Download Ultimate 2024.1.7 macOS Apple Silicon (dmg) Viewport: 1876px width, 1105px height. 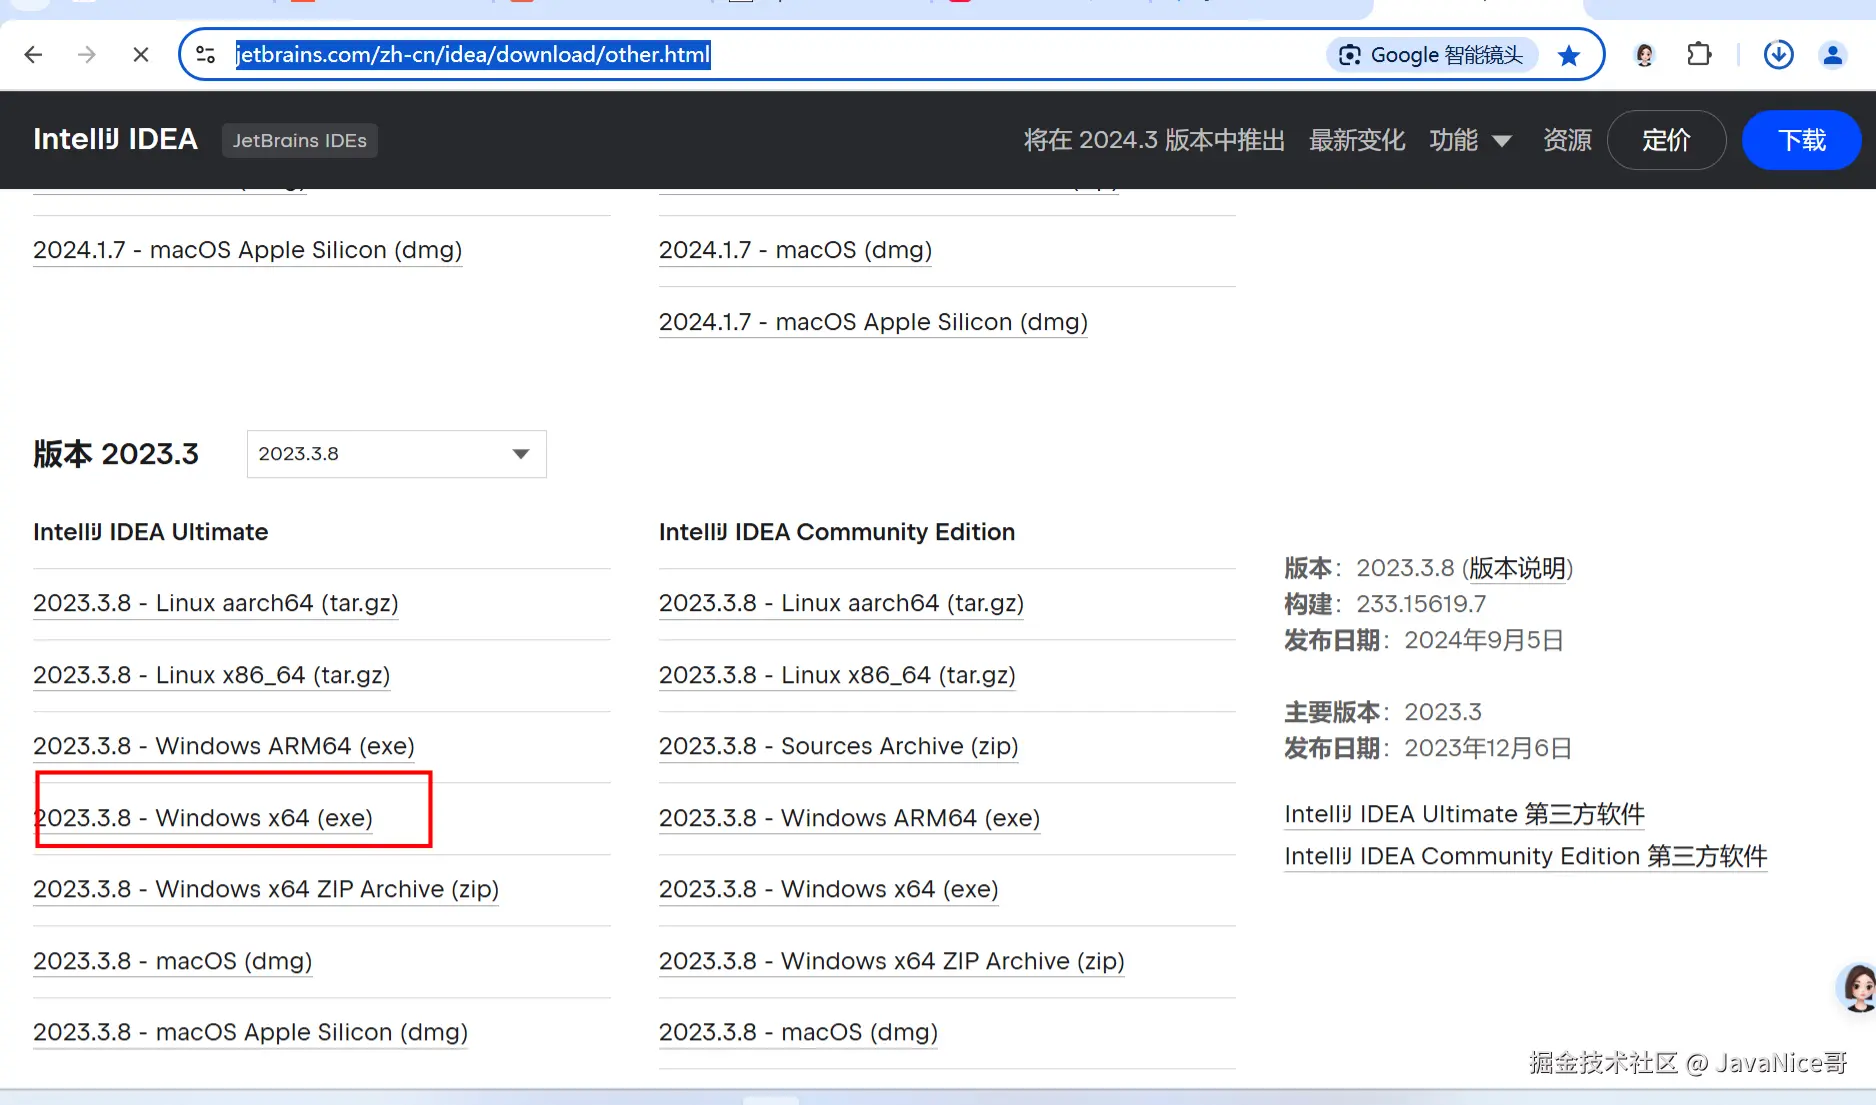(247, 250)
